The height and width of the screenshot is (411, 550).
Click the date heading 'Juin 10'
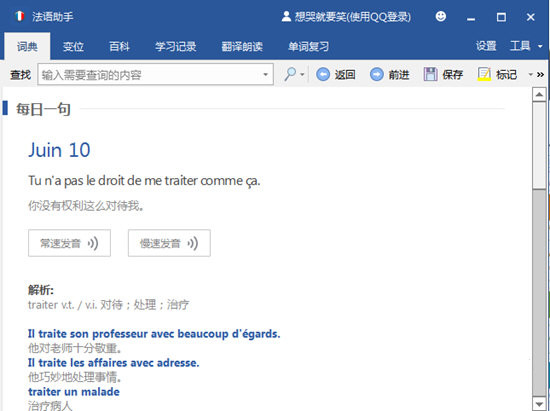[59, 150]
